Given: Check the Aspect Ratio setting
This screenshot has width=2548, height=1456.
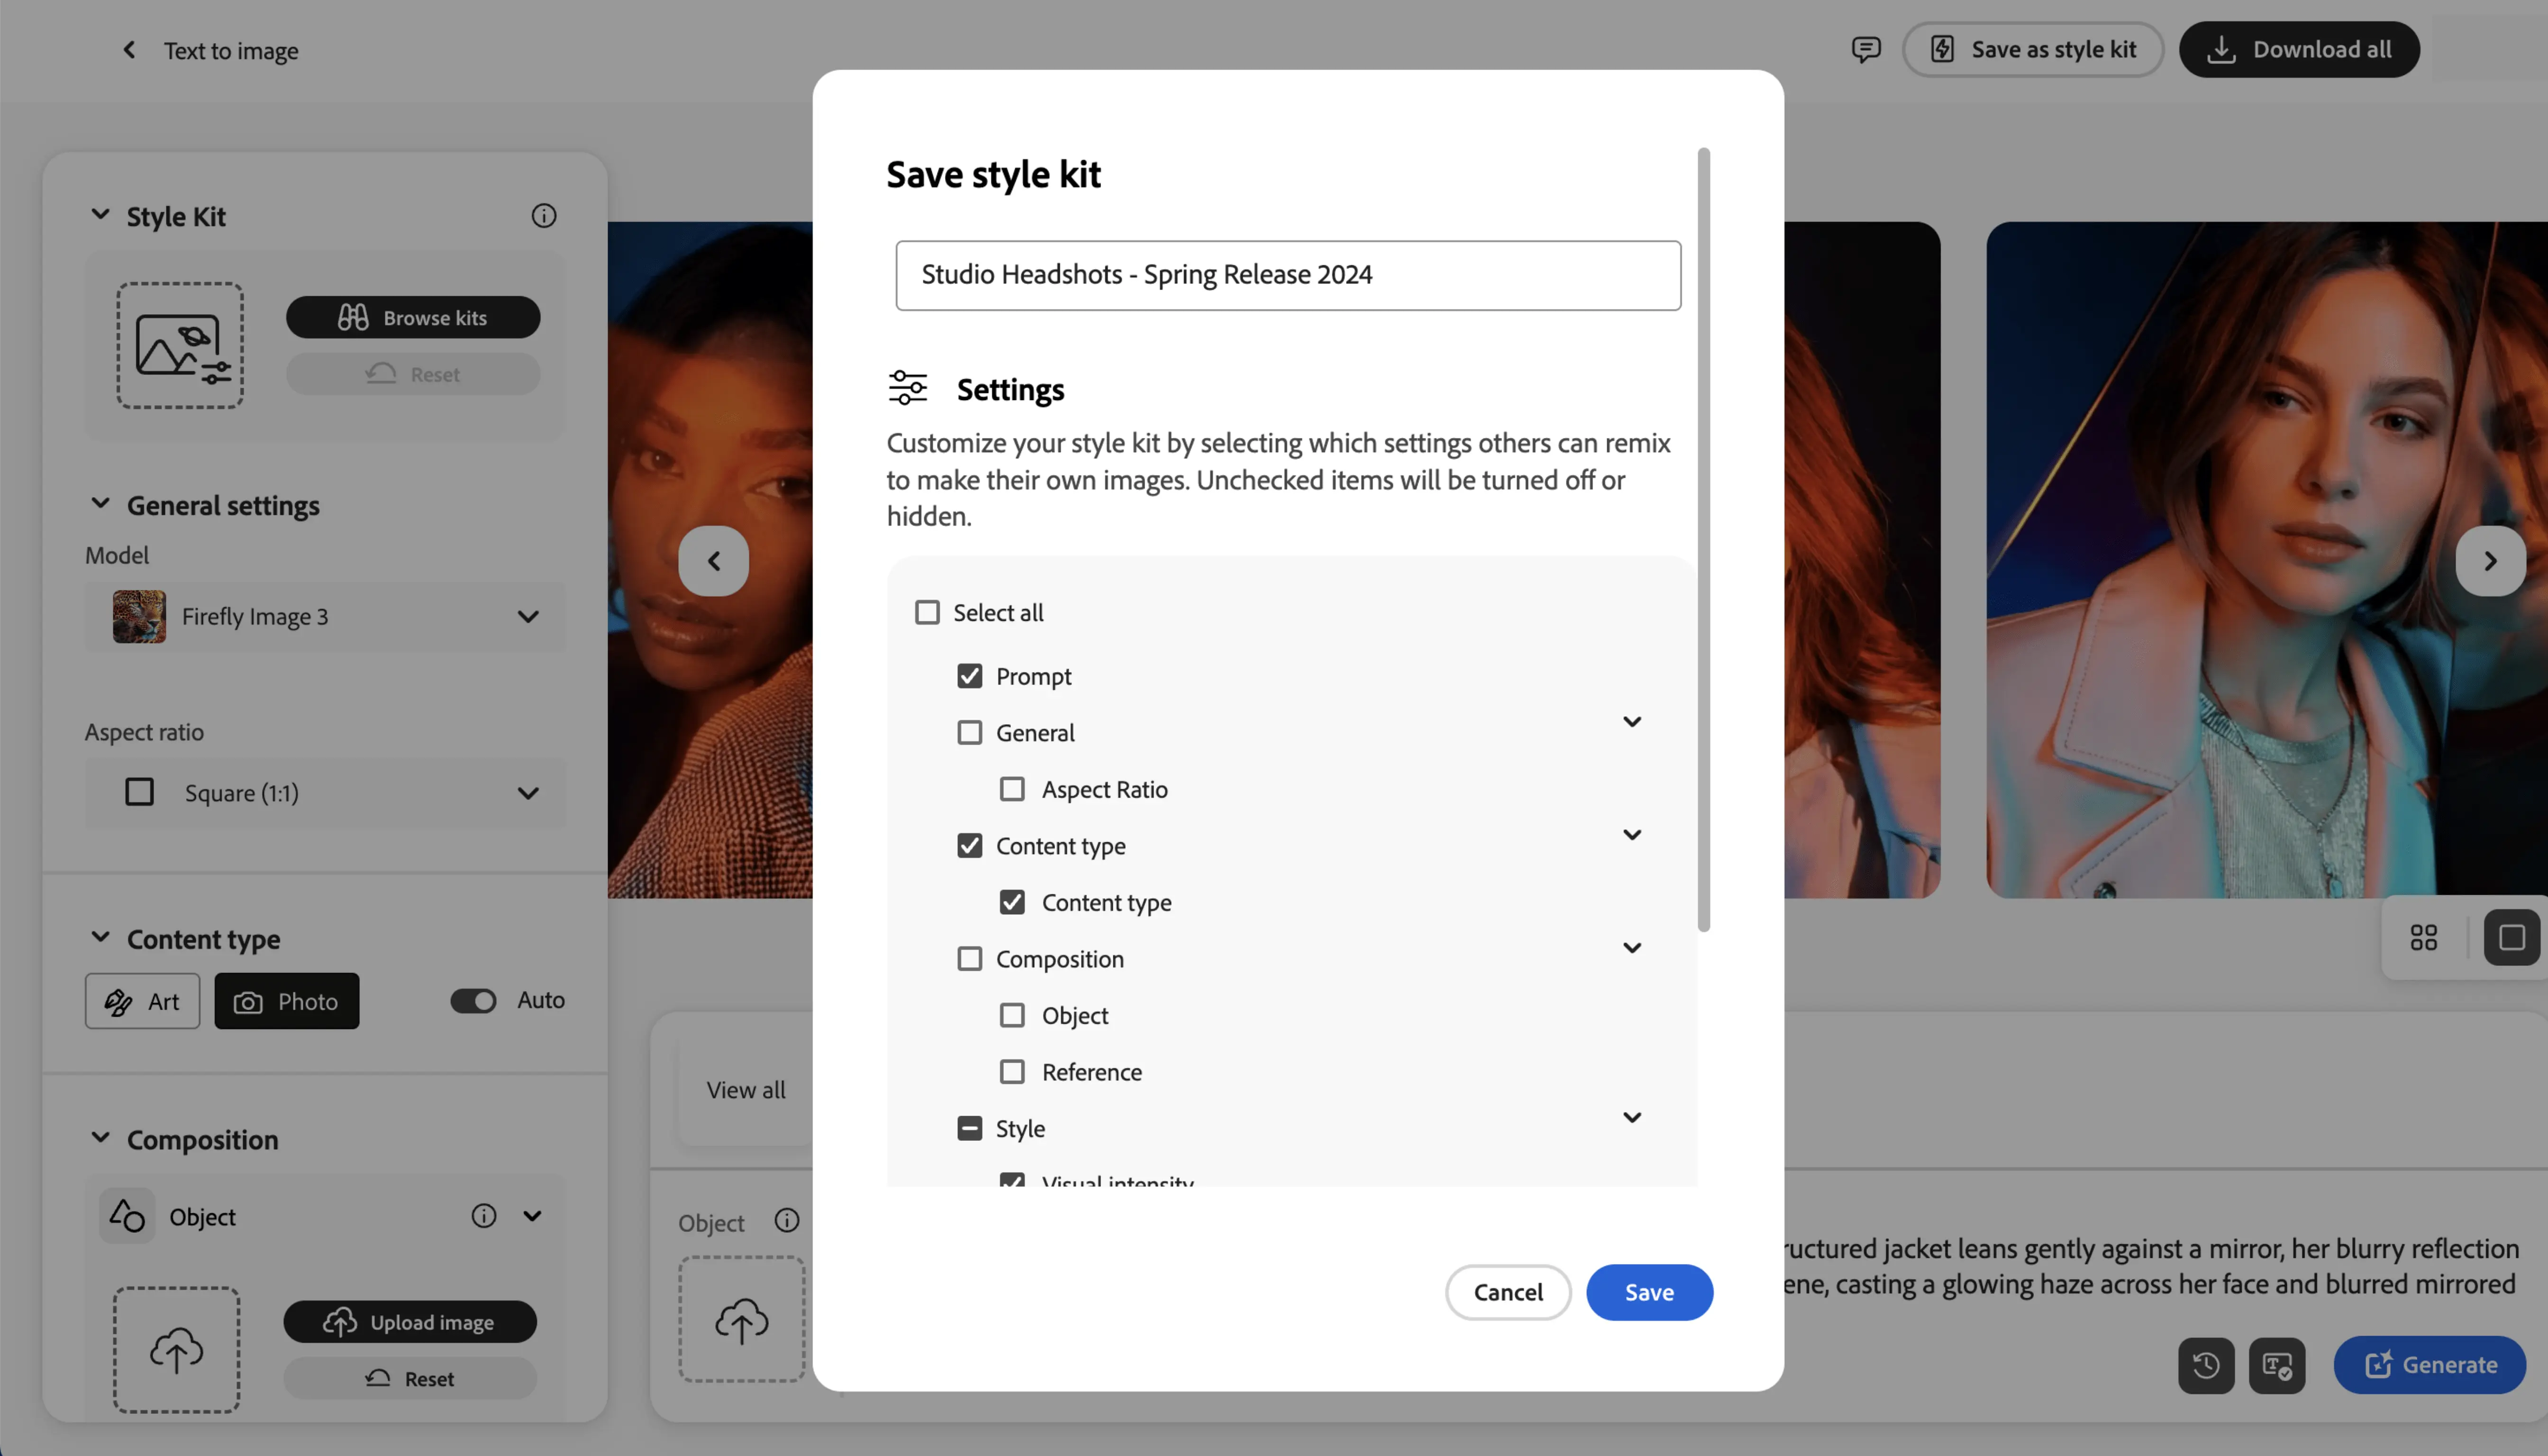Looking at the screenshot, I should pyautogui.click(x=1013, y=789).
